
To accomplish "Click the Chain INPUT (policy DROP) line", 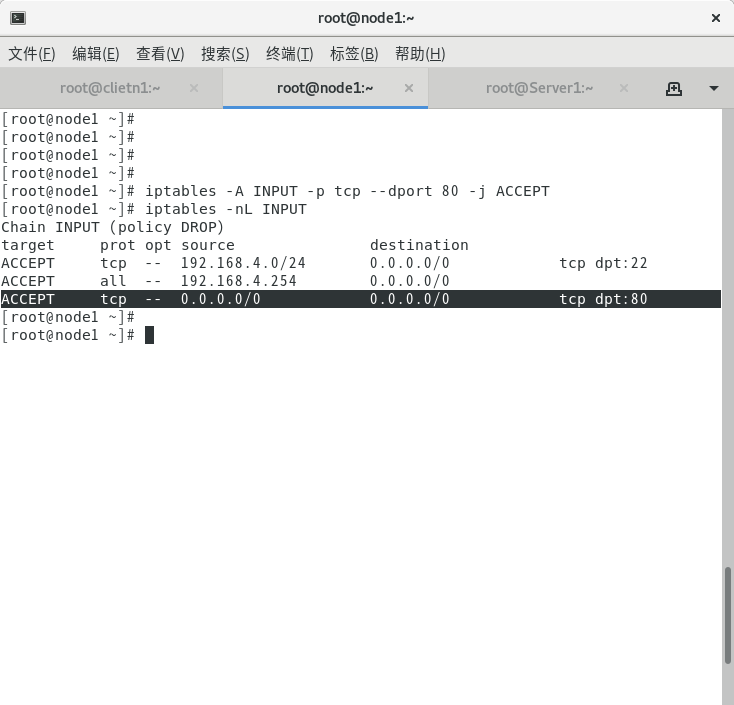I will click(112, 228).
